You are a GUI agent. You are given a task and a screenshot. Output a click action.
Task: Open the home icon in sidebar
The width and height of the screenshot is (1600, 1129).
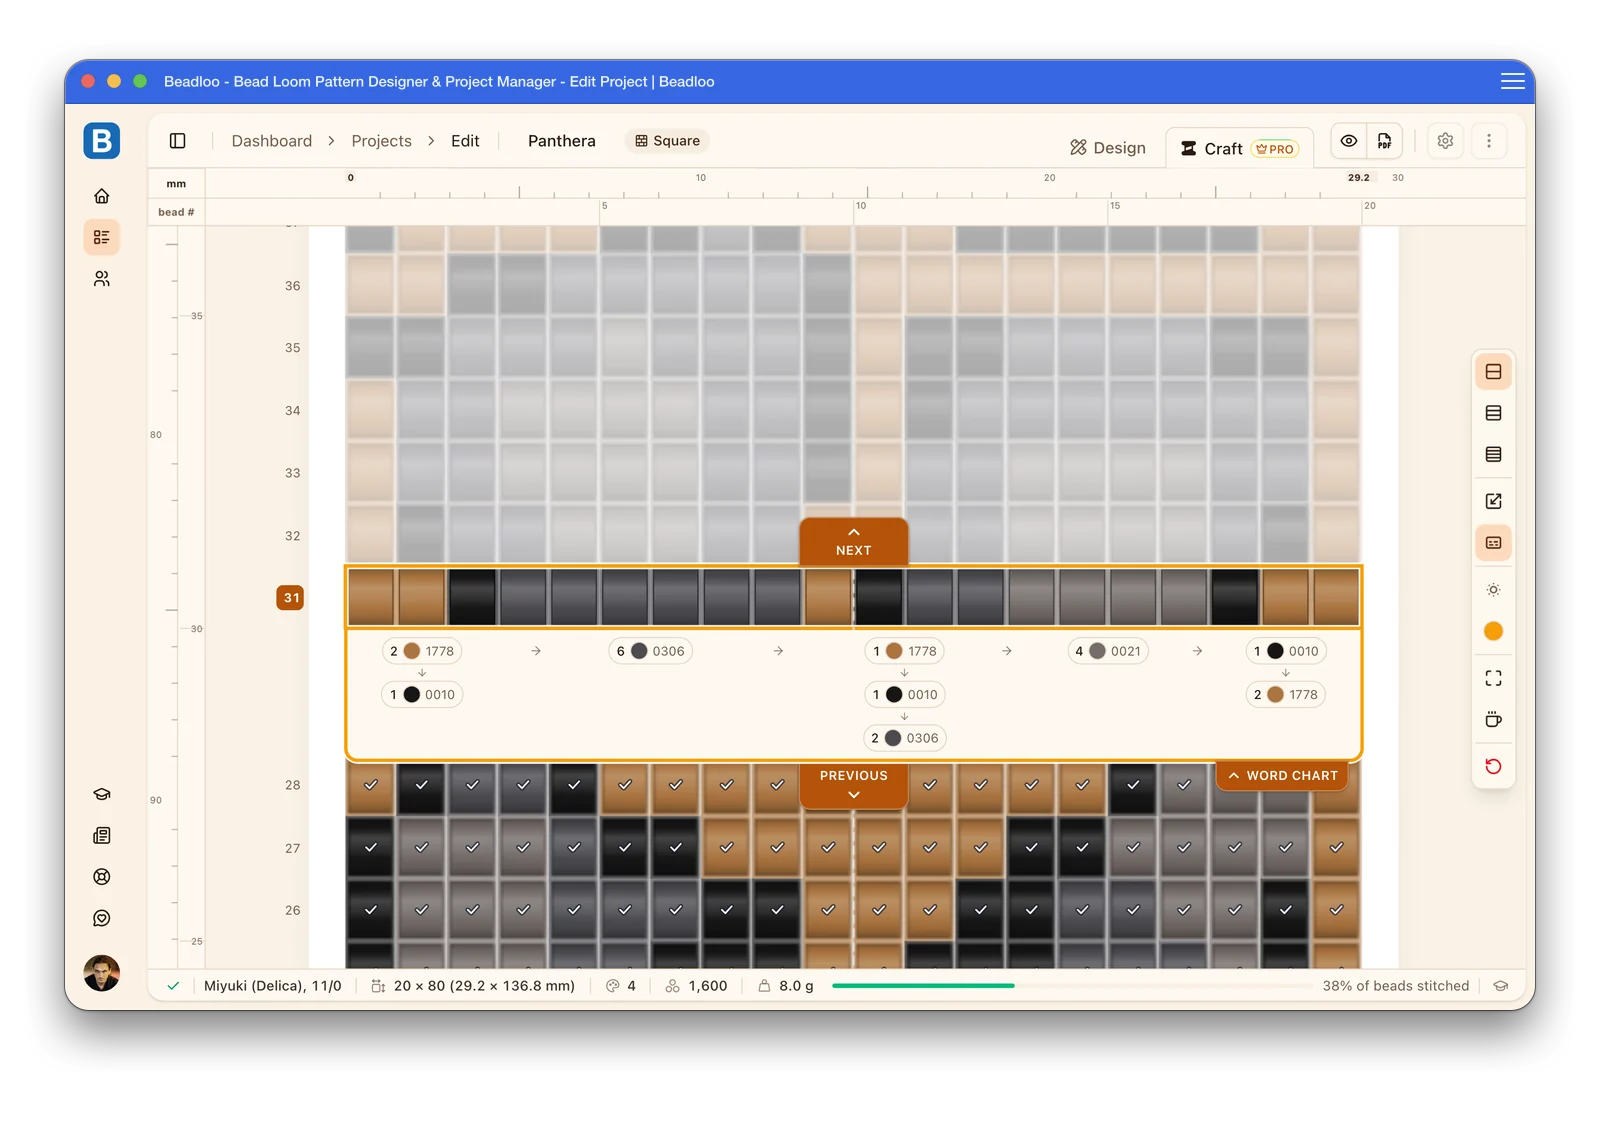click(101, 196)
